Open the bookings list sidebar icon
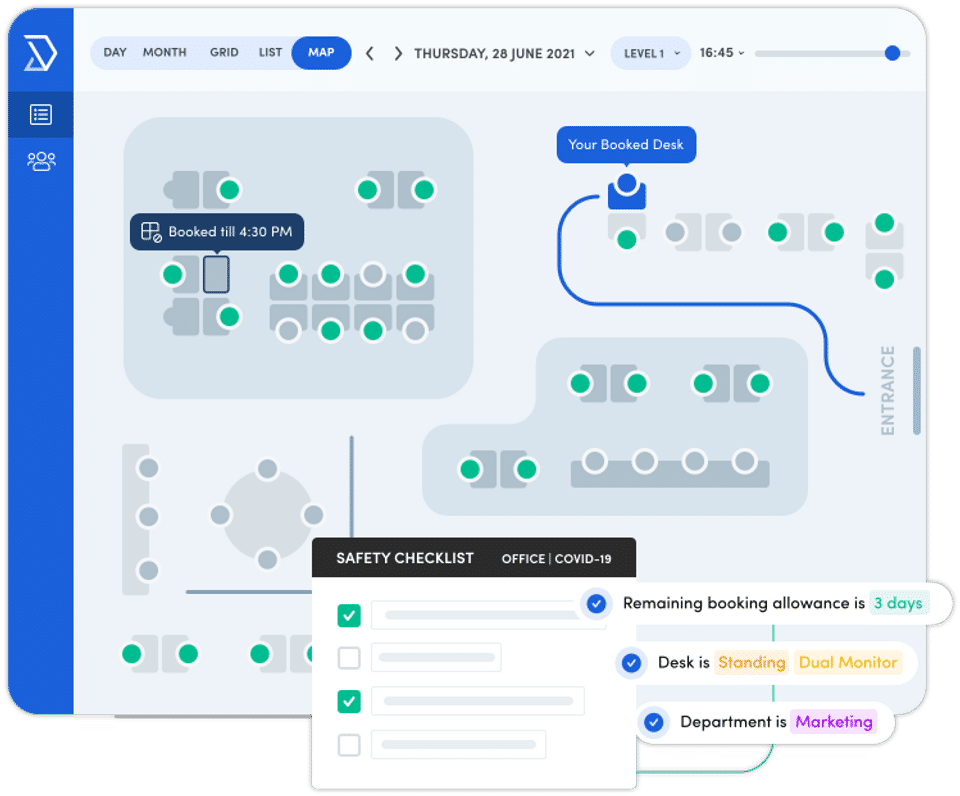Viewport: 960px width, 796px height. [x=41, y=115]
